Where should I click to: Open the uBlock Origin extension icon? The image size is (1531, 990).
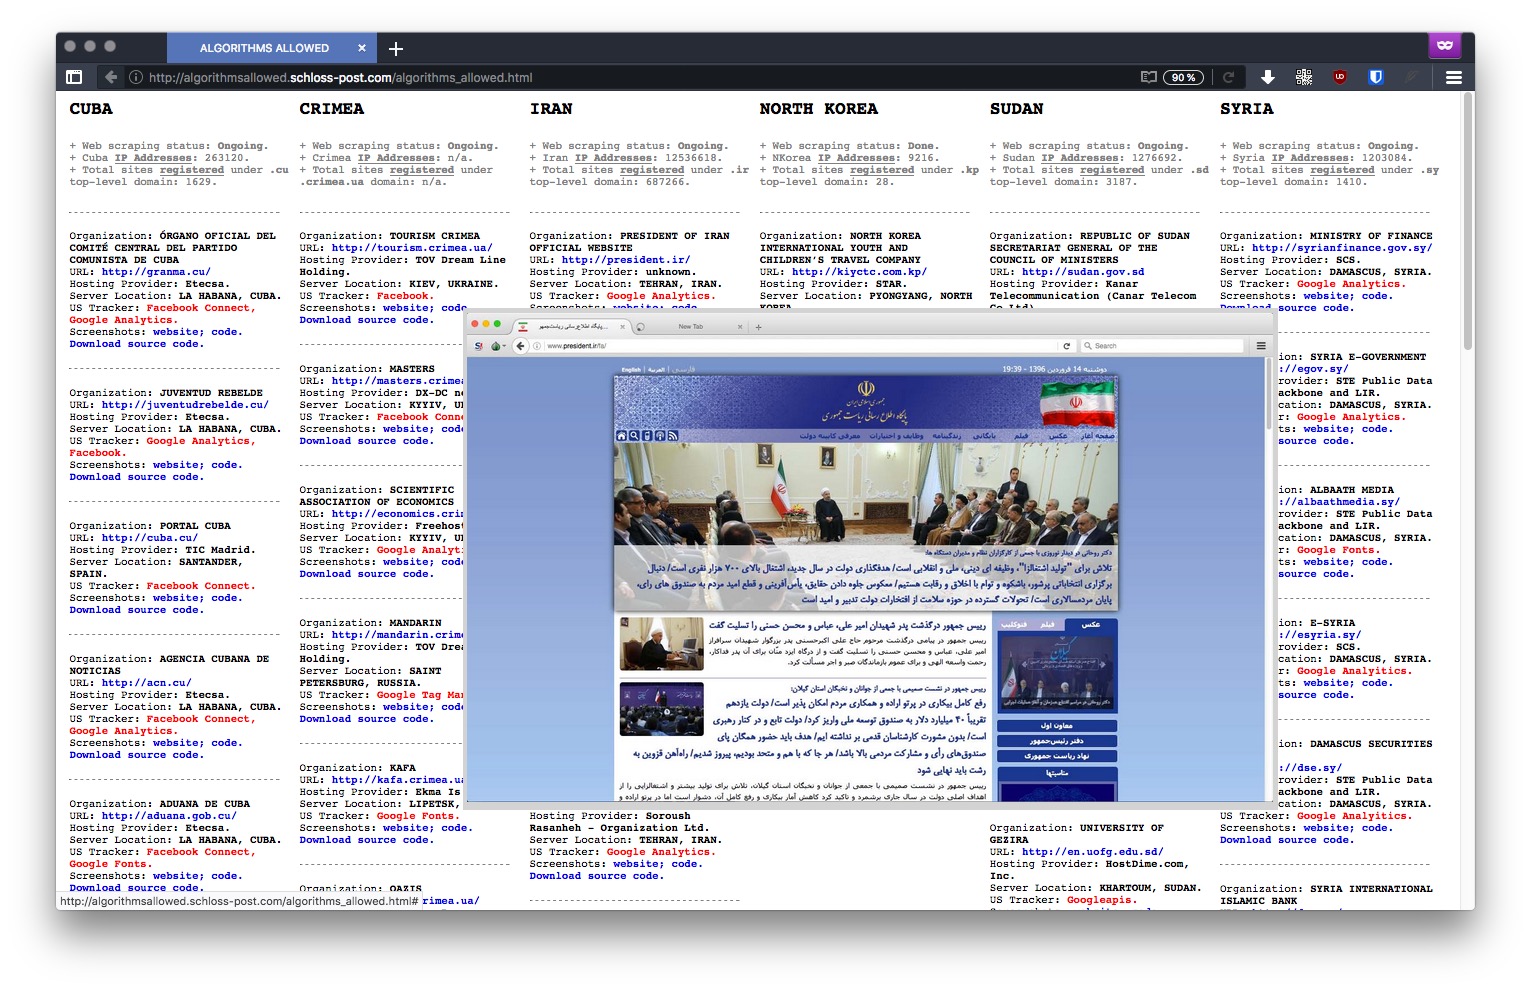(1340, 77)
